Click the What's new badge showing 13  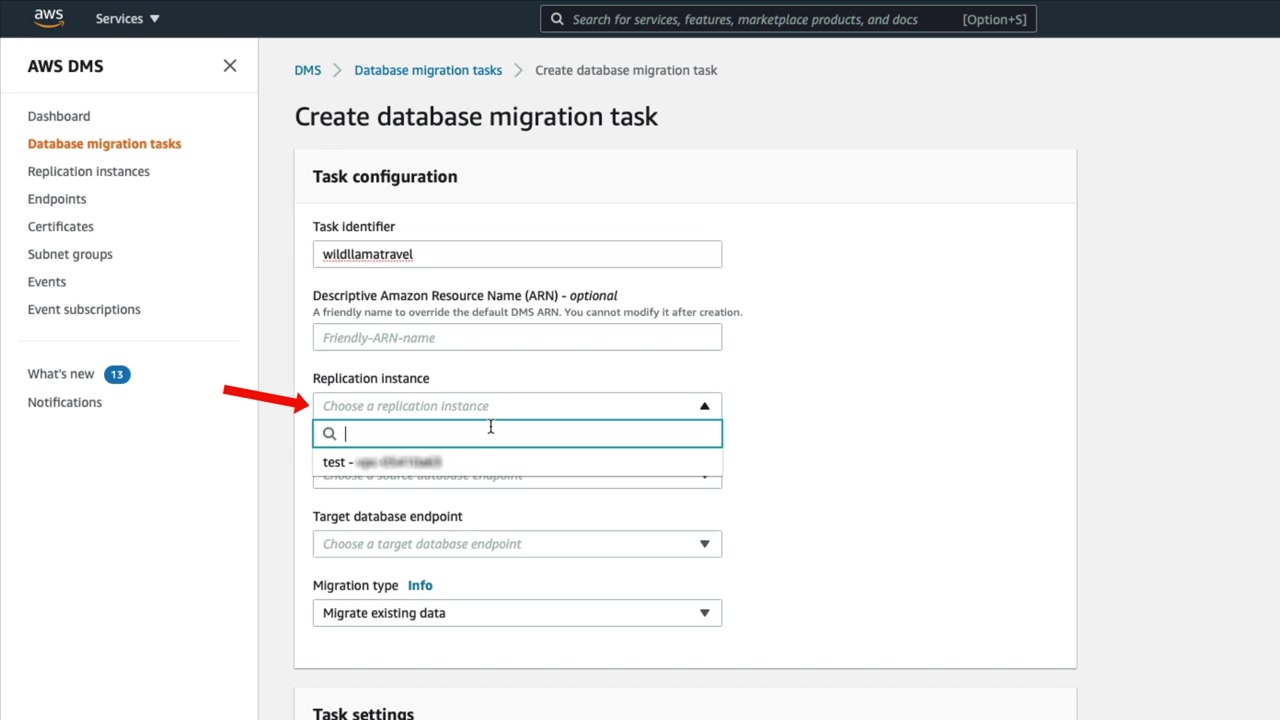tap(117, 374)
